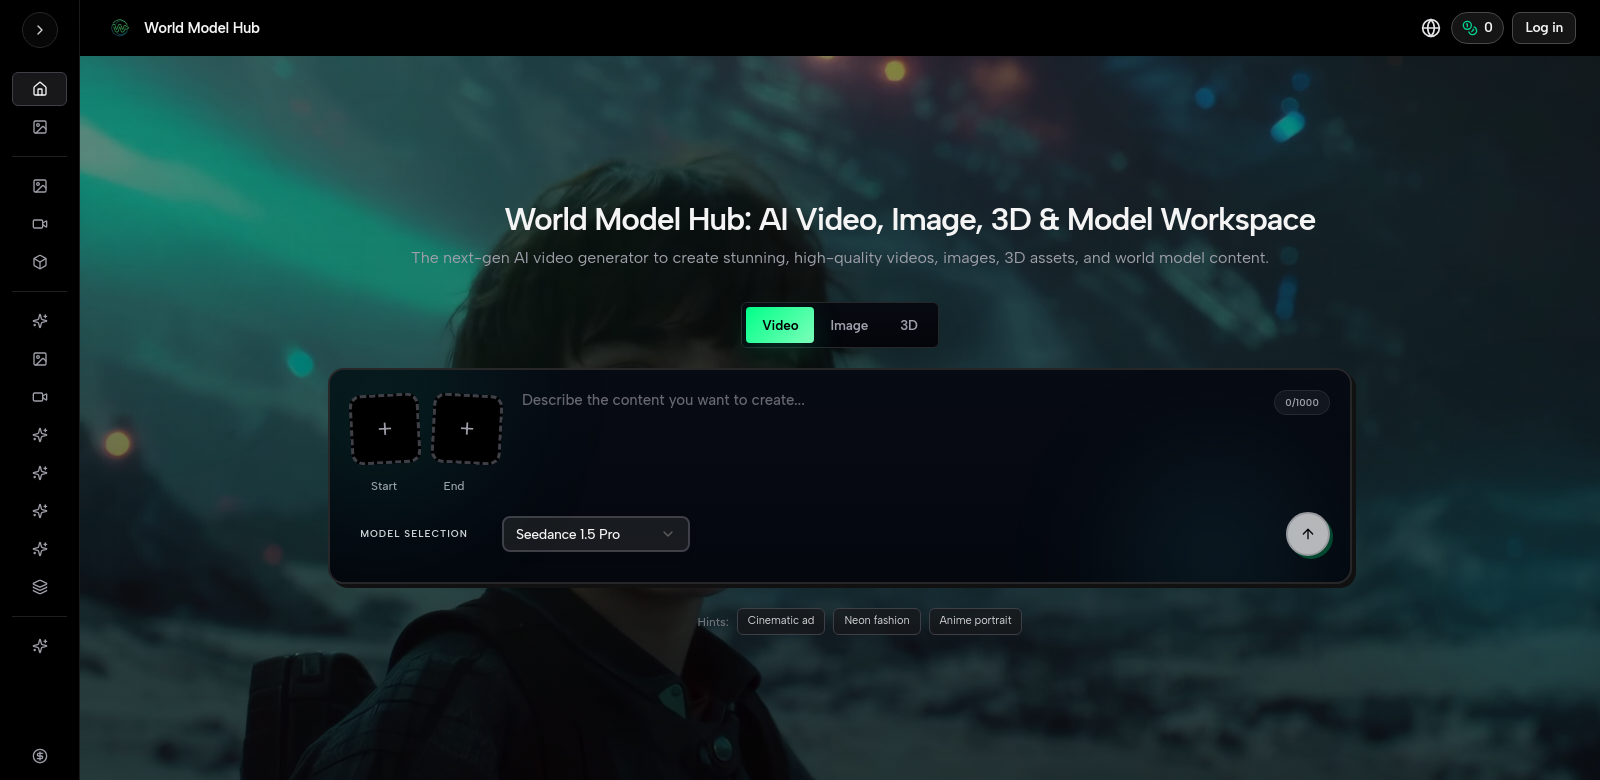Click the MODEL SELECTION label
Image resolution: width=1600 pixels, height=780 pixels.
(x=414, y=534)
